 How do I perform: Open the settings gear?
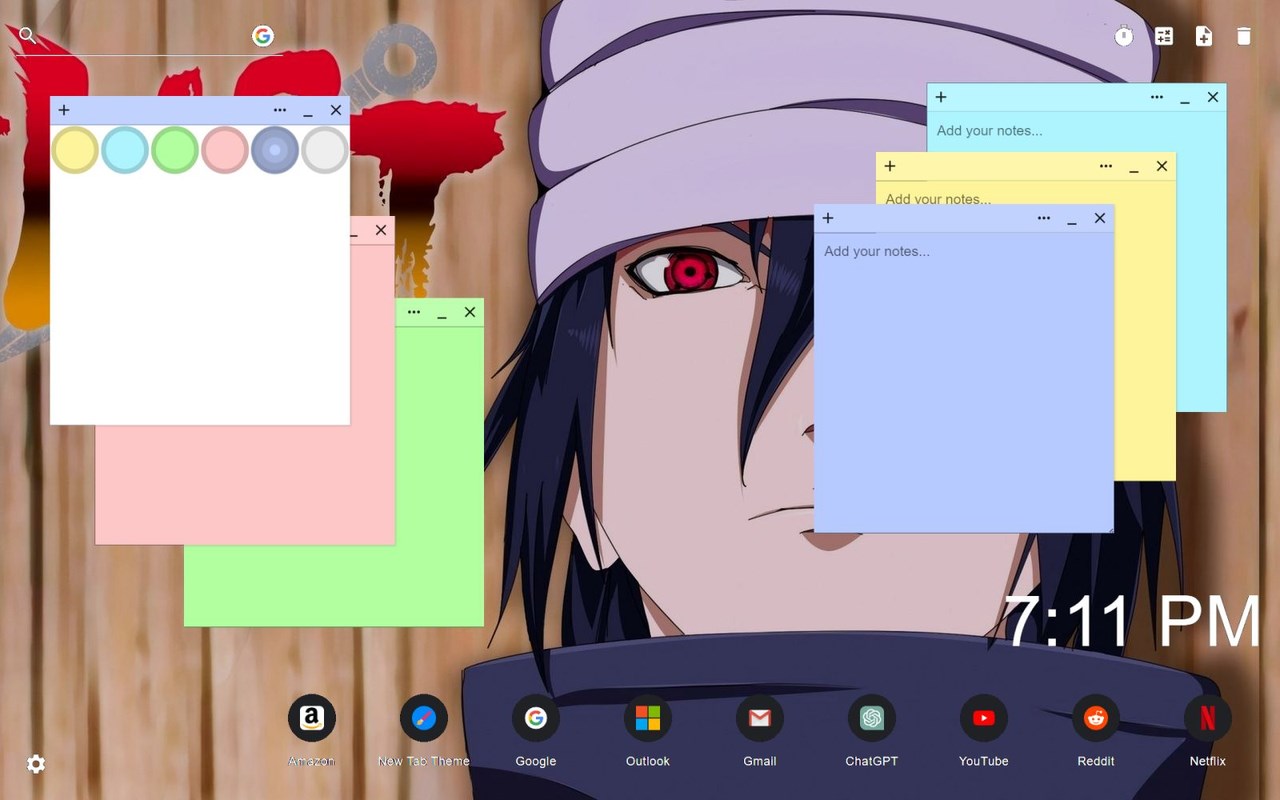tap(36, 764)
